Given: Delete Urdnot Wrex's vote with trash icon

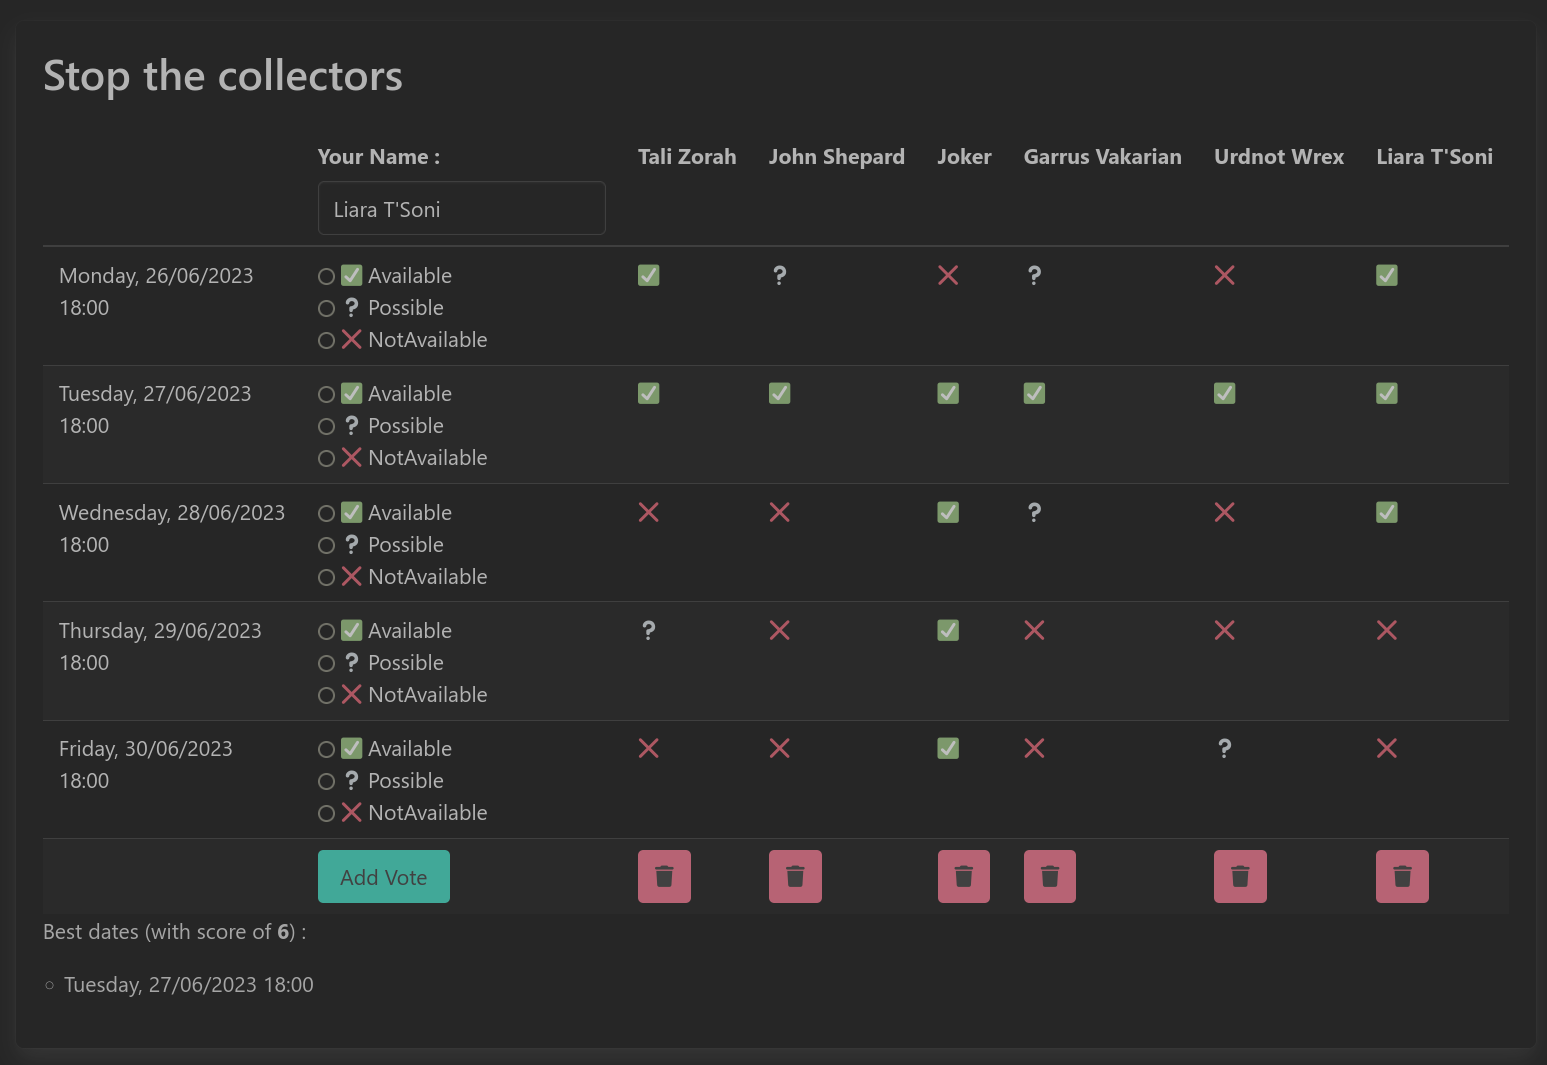Looking at the screenshot, I should [x=1240, y=876].
